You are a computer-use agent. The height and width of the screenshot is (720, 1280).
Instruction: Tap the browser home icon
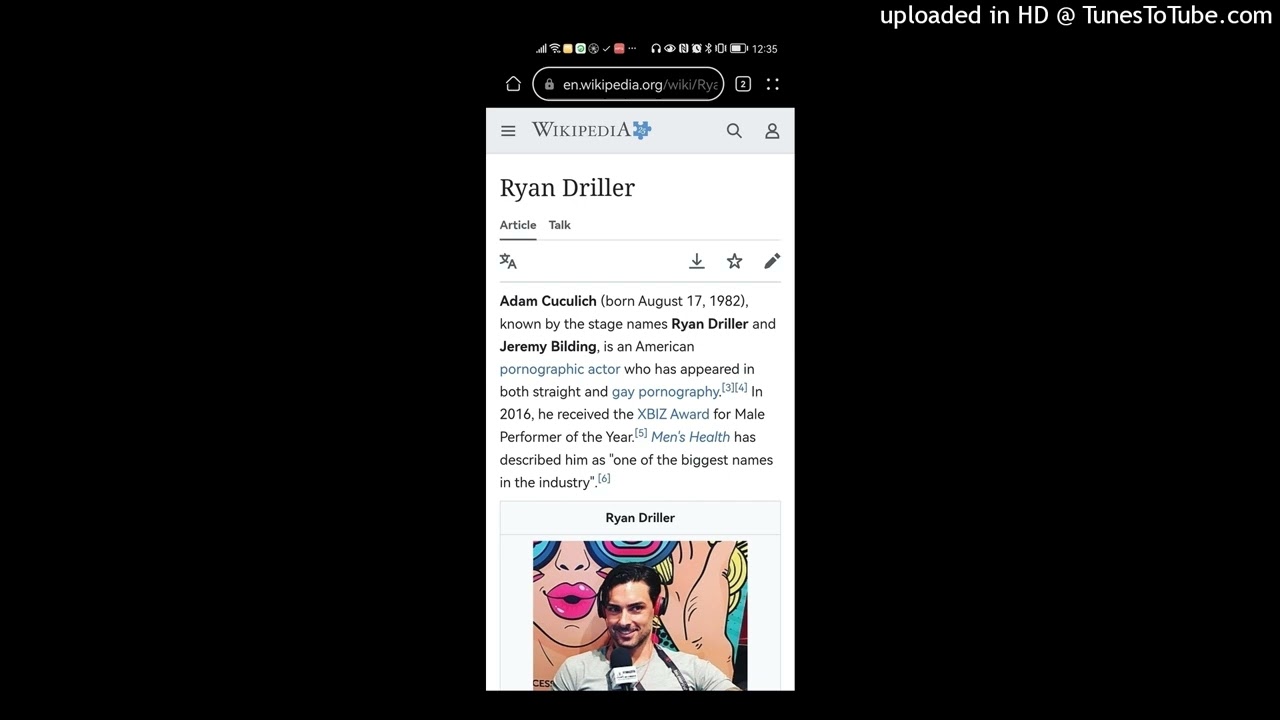click(x=513, y=84)
